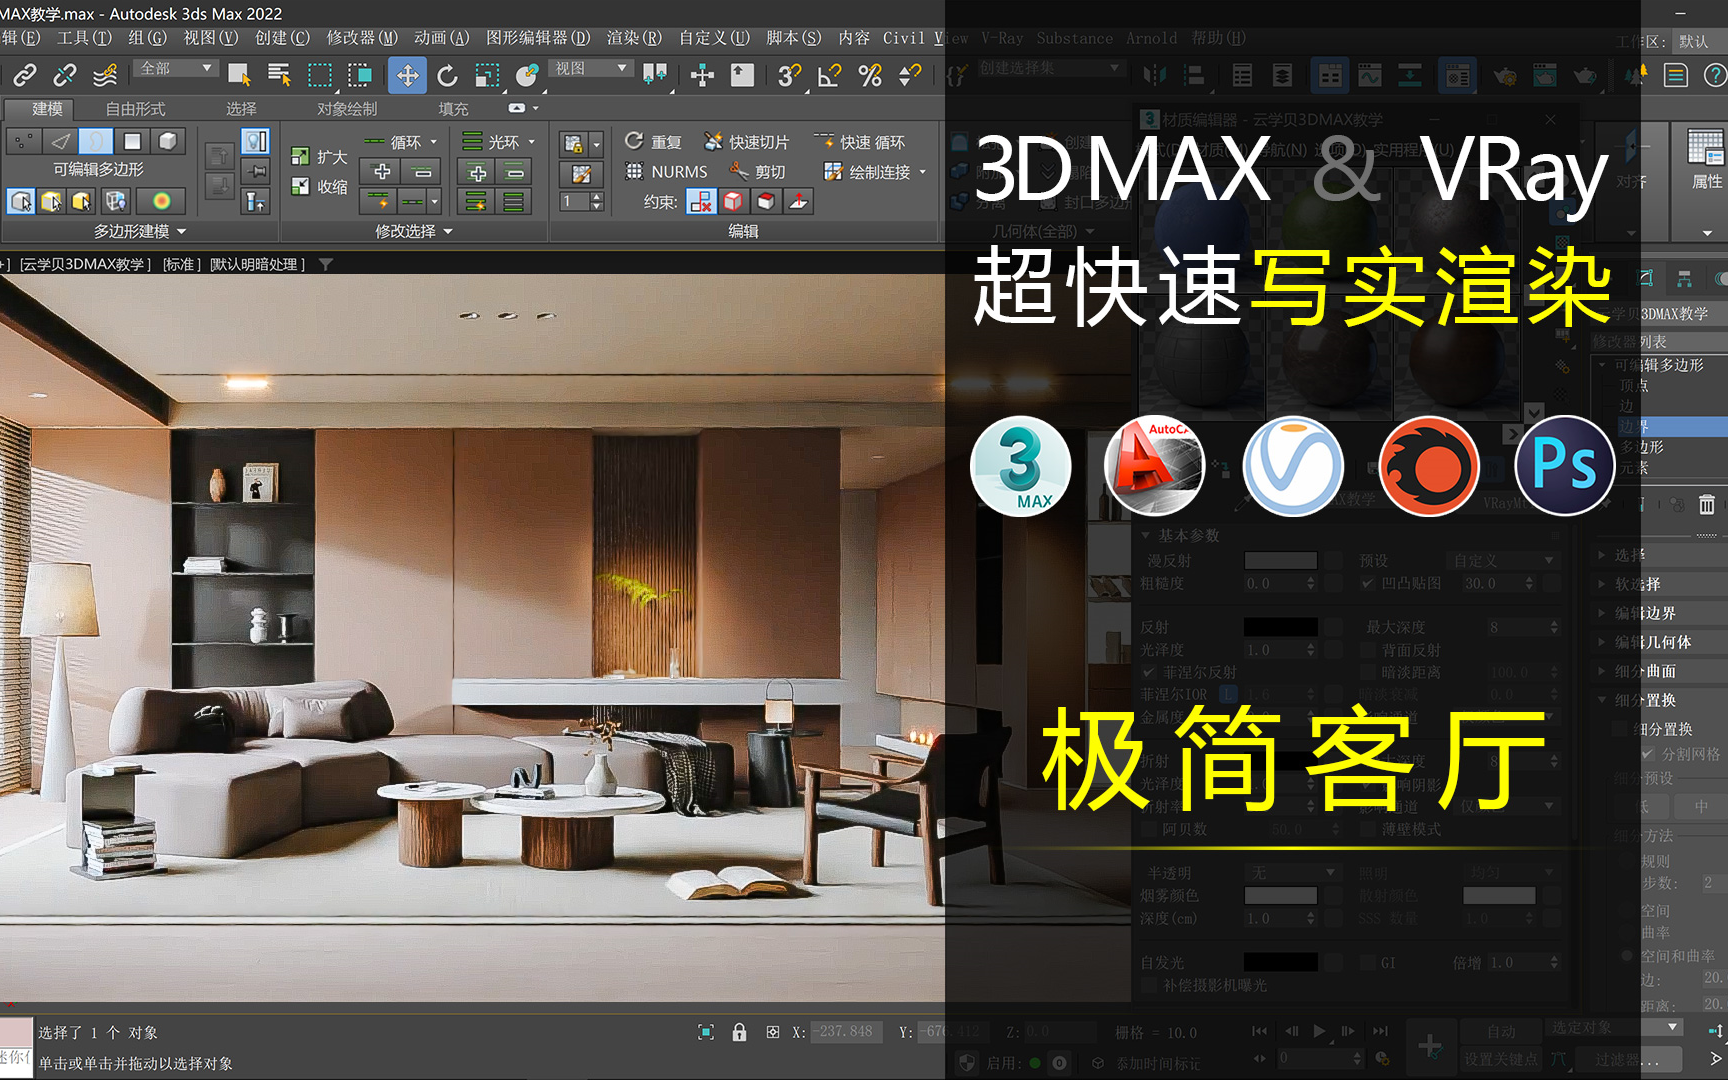Select the Rotate tool in the main toolbar
This screenshot has height=1080, width=1728.
click(447, 75)
